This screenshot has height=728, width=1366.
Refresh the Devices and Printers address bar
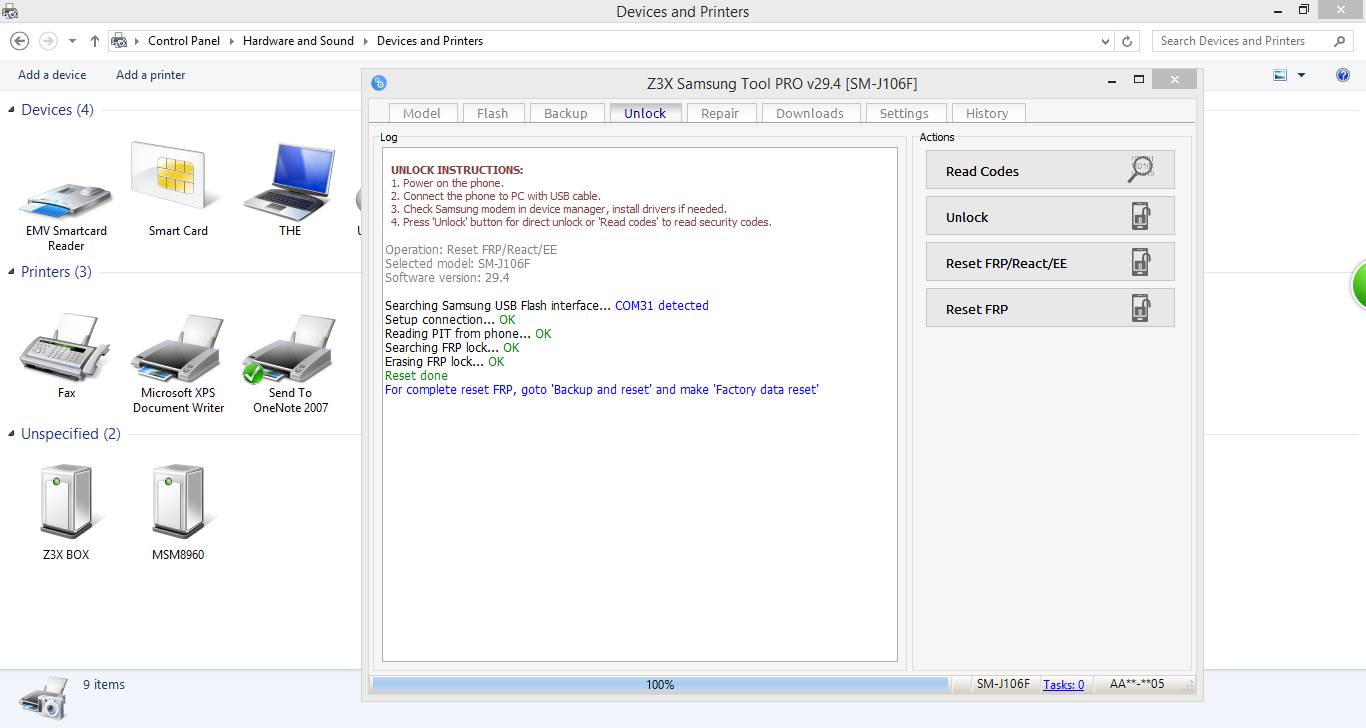point(1128,41)
